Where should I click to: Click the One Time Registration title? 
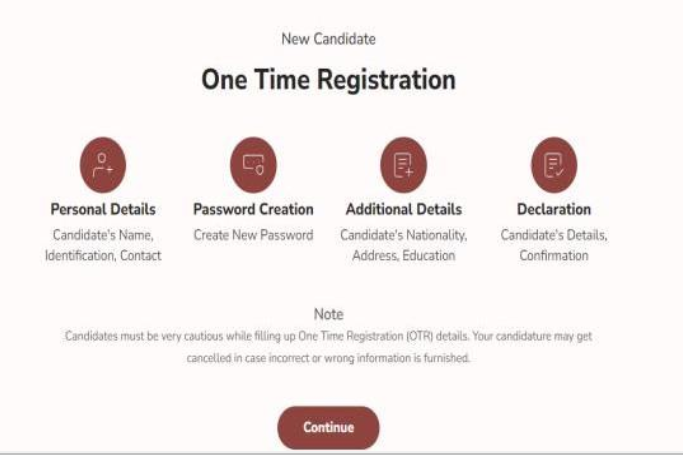click(328, 80)
